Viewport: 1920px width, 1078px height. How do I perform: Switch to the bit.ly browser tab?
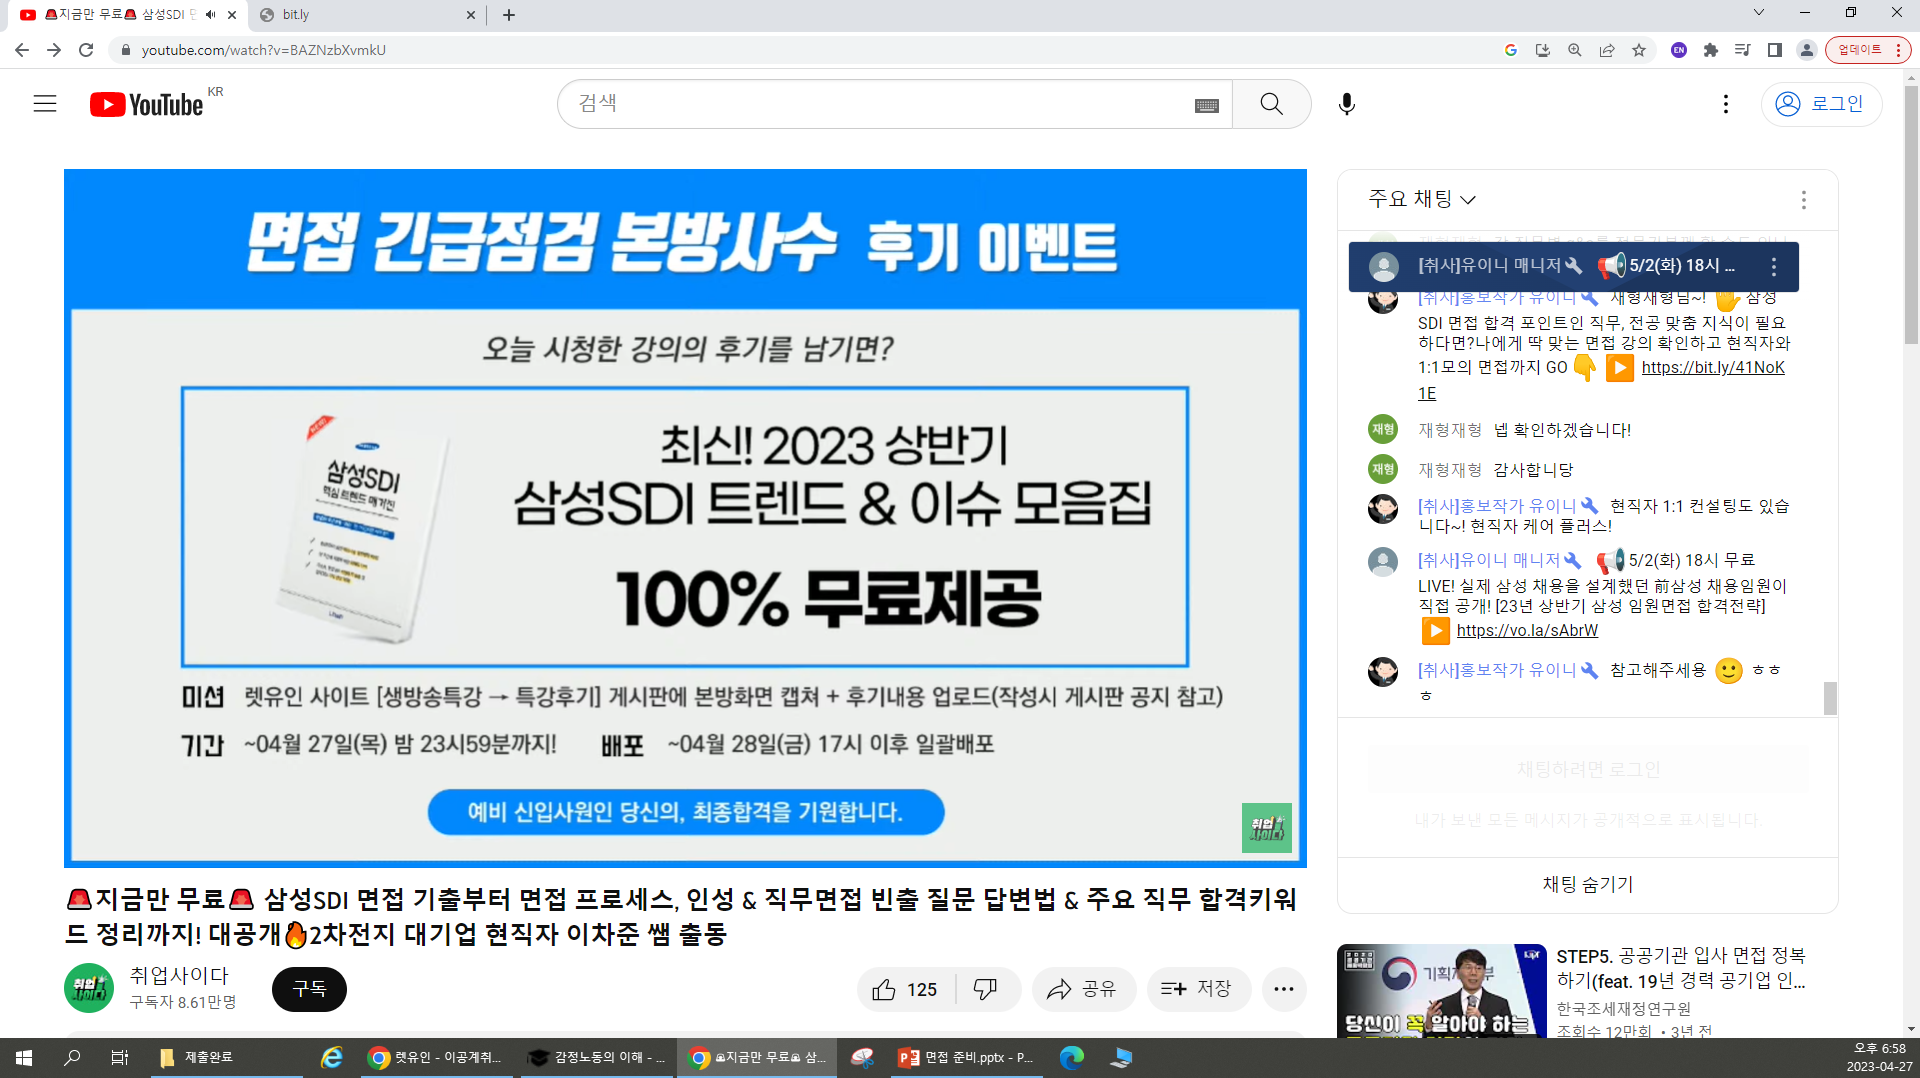(366, 15)
